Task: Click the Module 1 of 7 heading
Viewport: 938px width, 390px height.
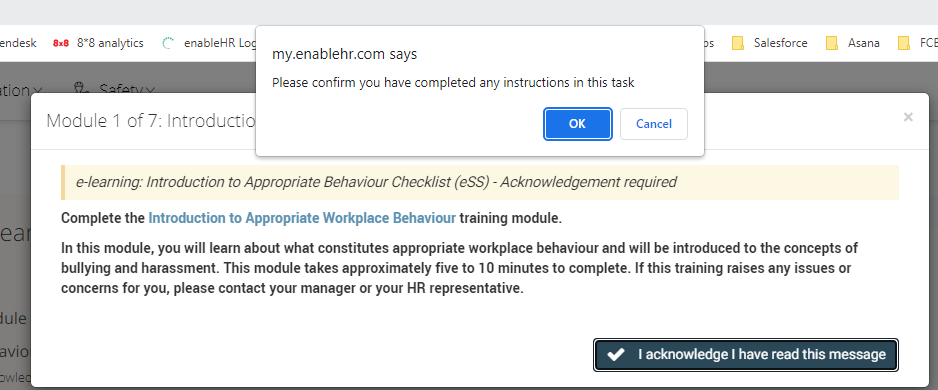Action: pos(152,121)
